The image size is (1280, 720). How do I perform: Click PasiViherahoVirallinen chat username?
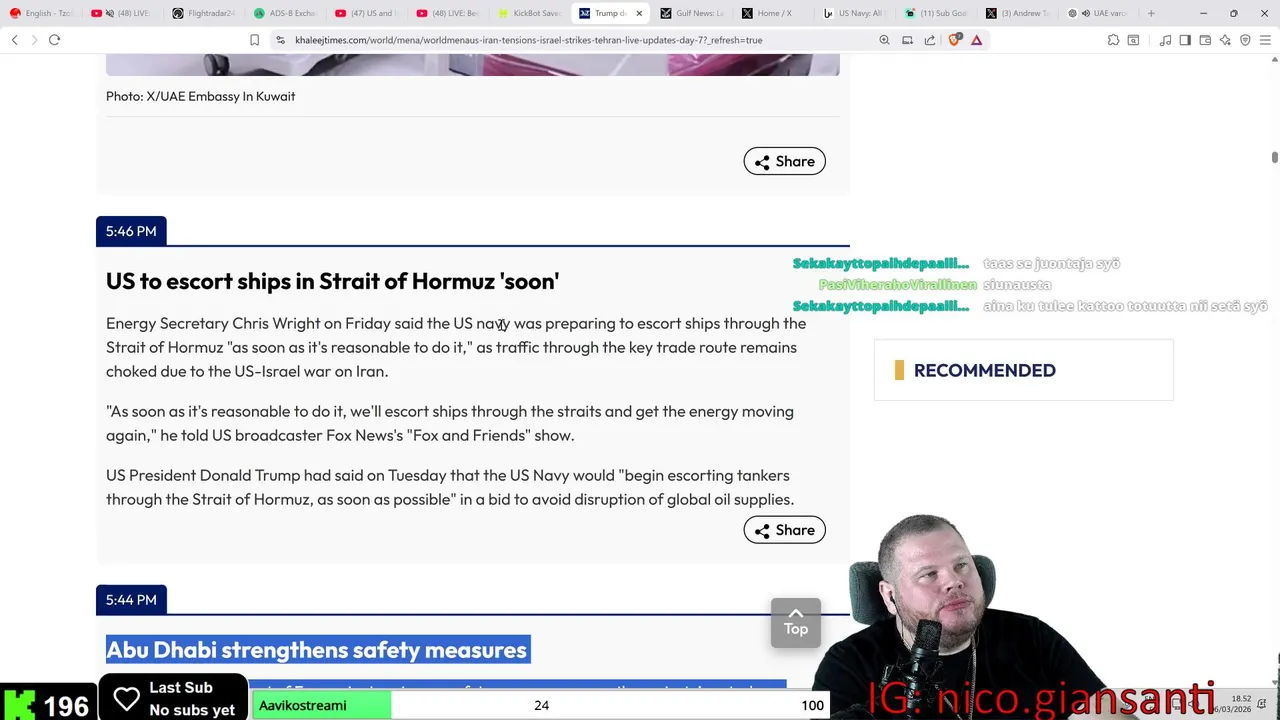[897, 285]
